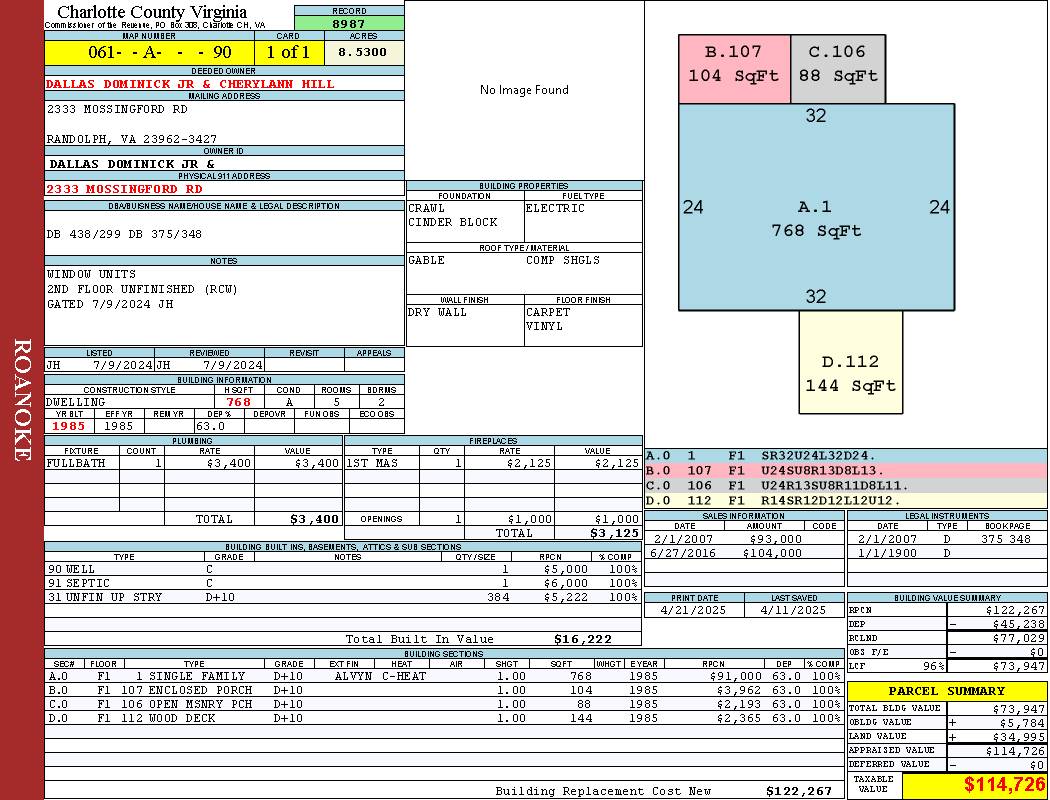Click the PARCEL SUMMARY yellow header

point(947,691)
